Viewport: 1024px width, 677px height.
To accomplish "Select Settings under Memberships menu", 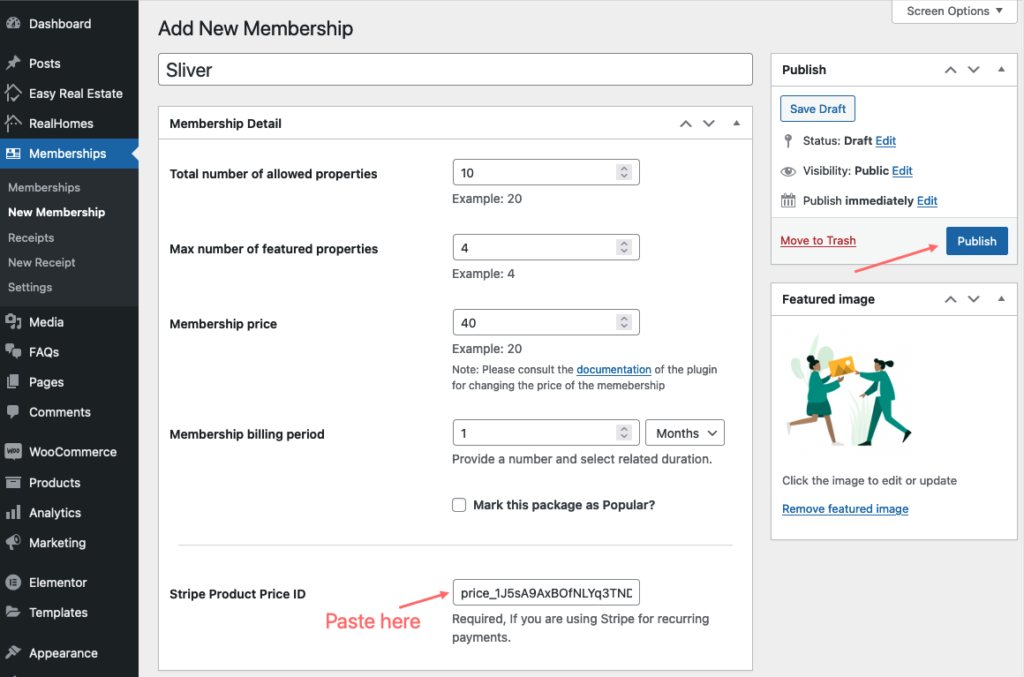I will click(x=30, y=287).
